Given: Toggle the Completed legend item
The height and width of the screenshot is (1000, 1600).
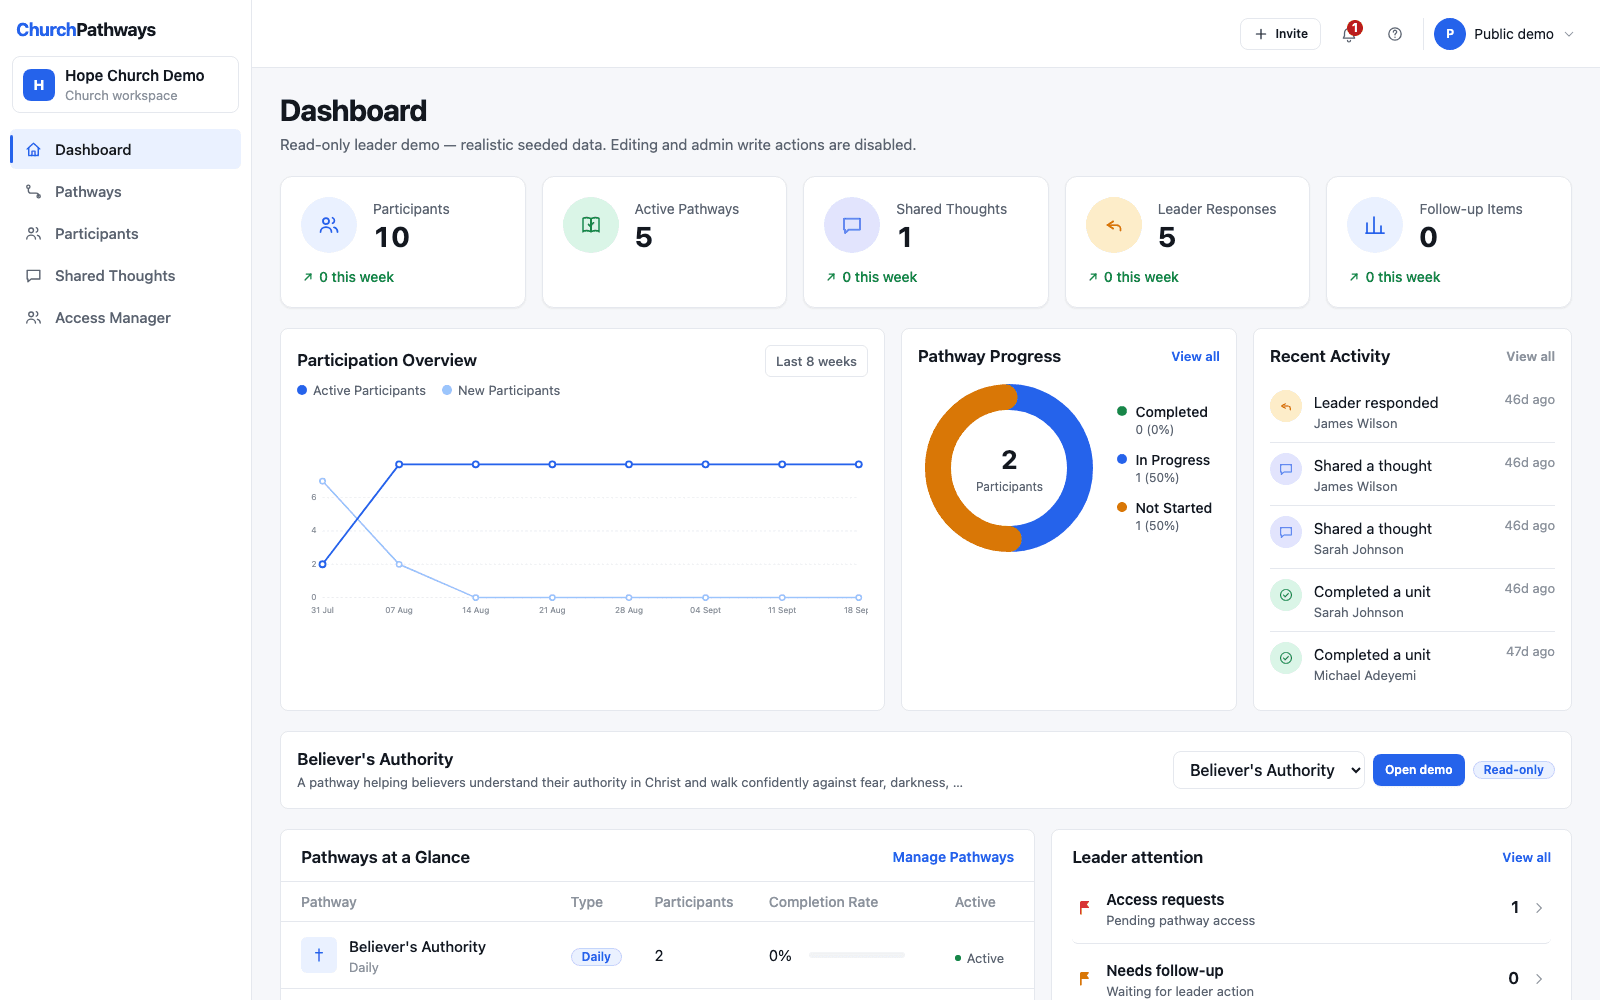Looking at the screenshot, I should [x=1162, y=420].
